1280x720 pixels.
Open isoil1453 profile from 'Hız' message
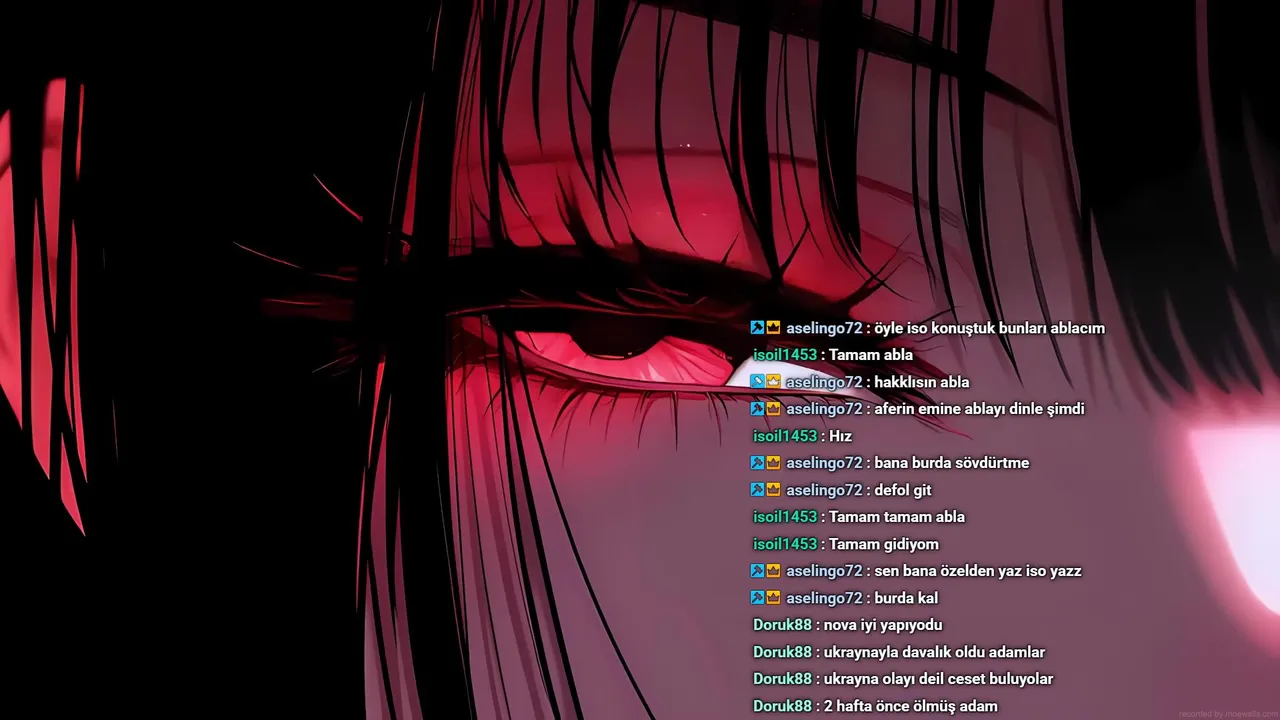(x=785, y=436)
